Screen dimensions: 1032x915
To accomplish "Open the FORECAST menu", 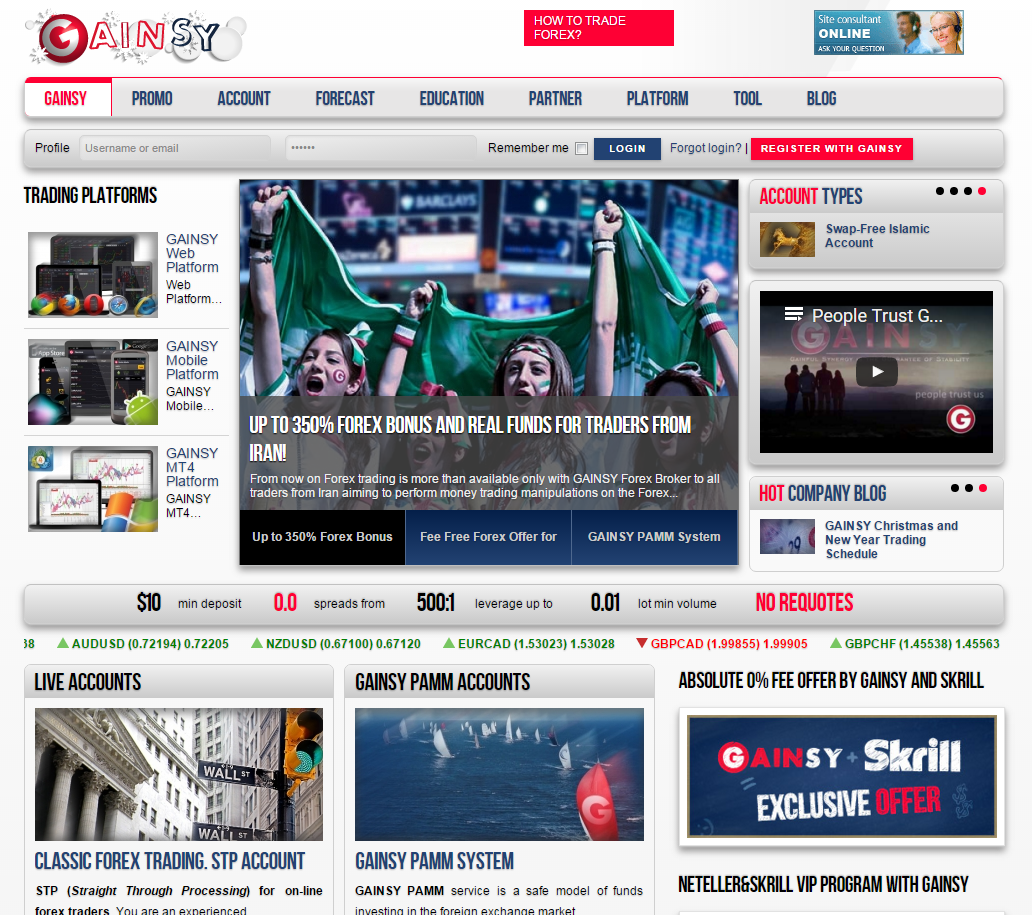I will click(345, 99).
